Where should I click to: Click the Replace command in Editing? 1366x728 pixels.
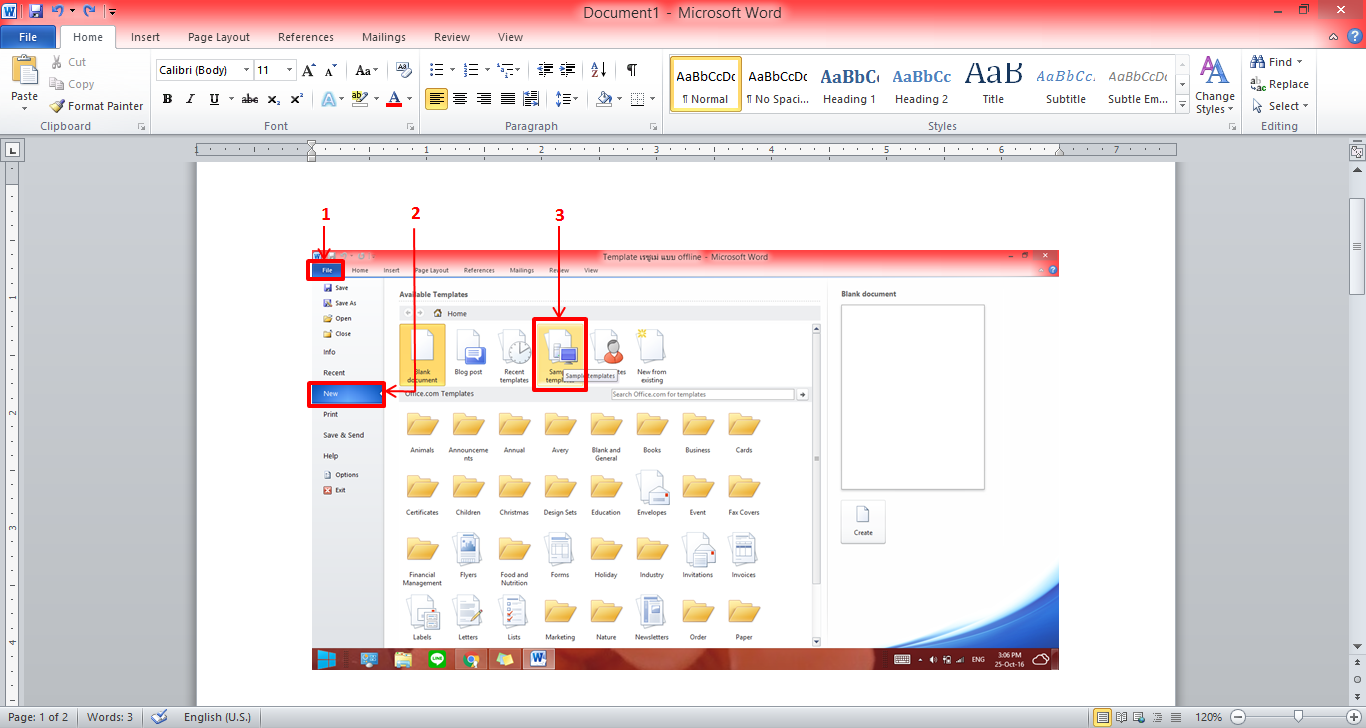click(x=1279, y=84)
